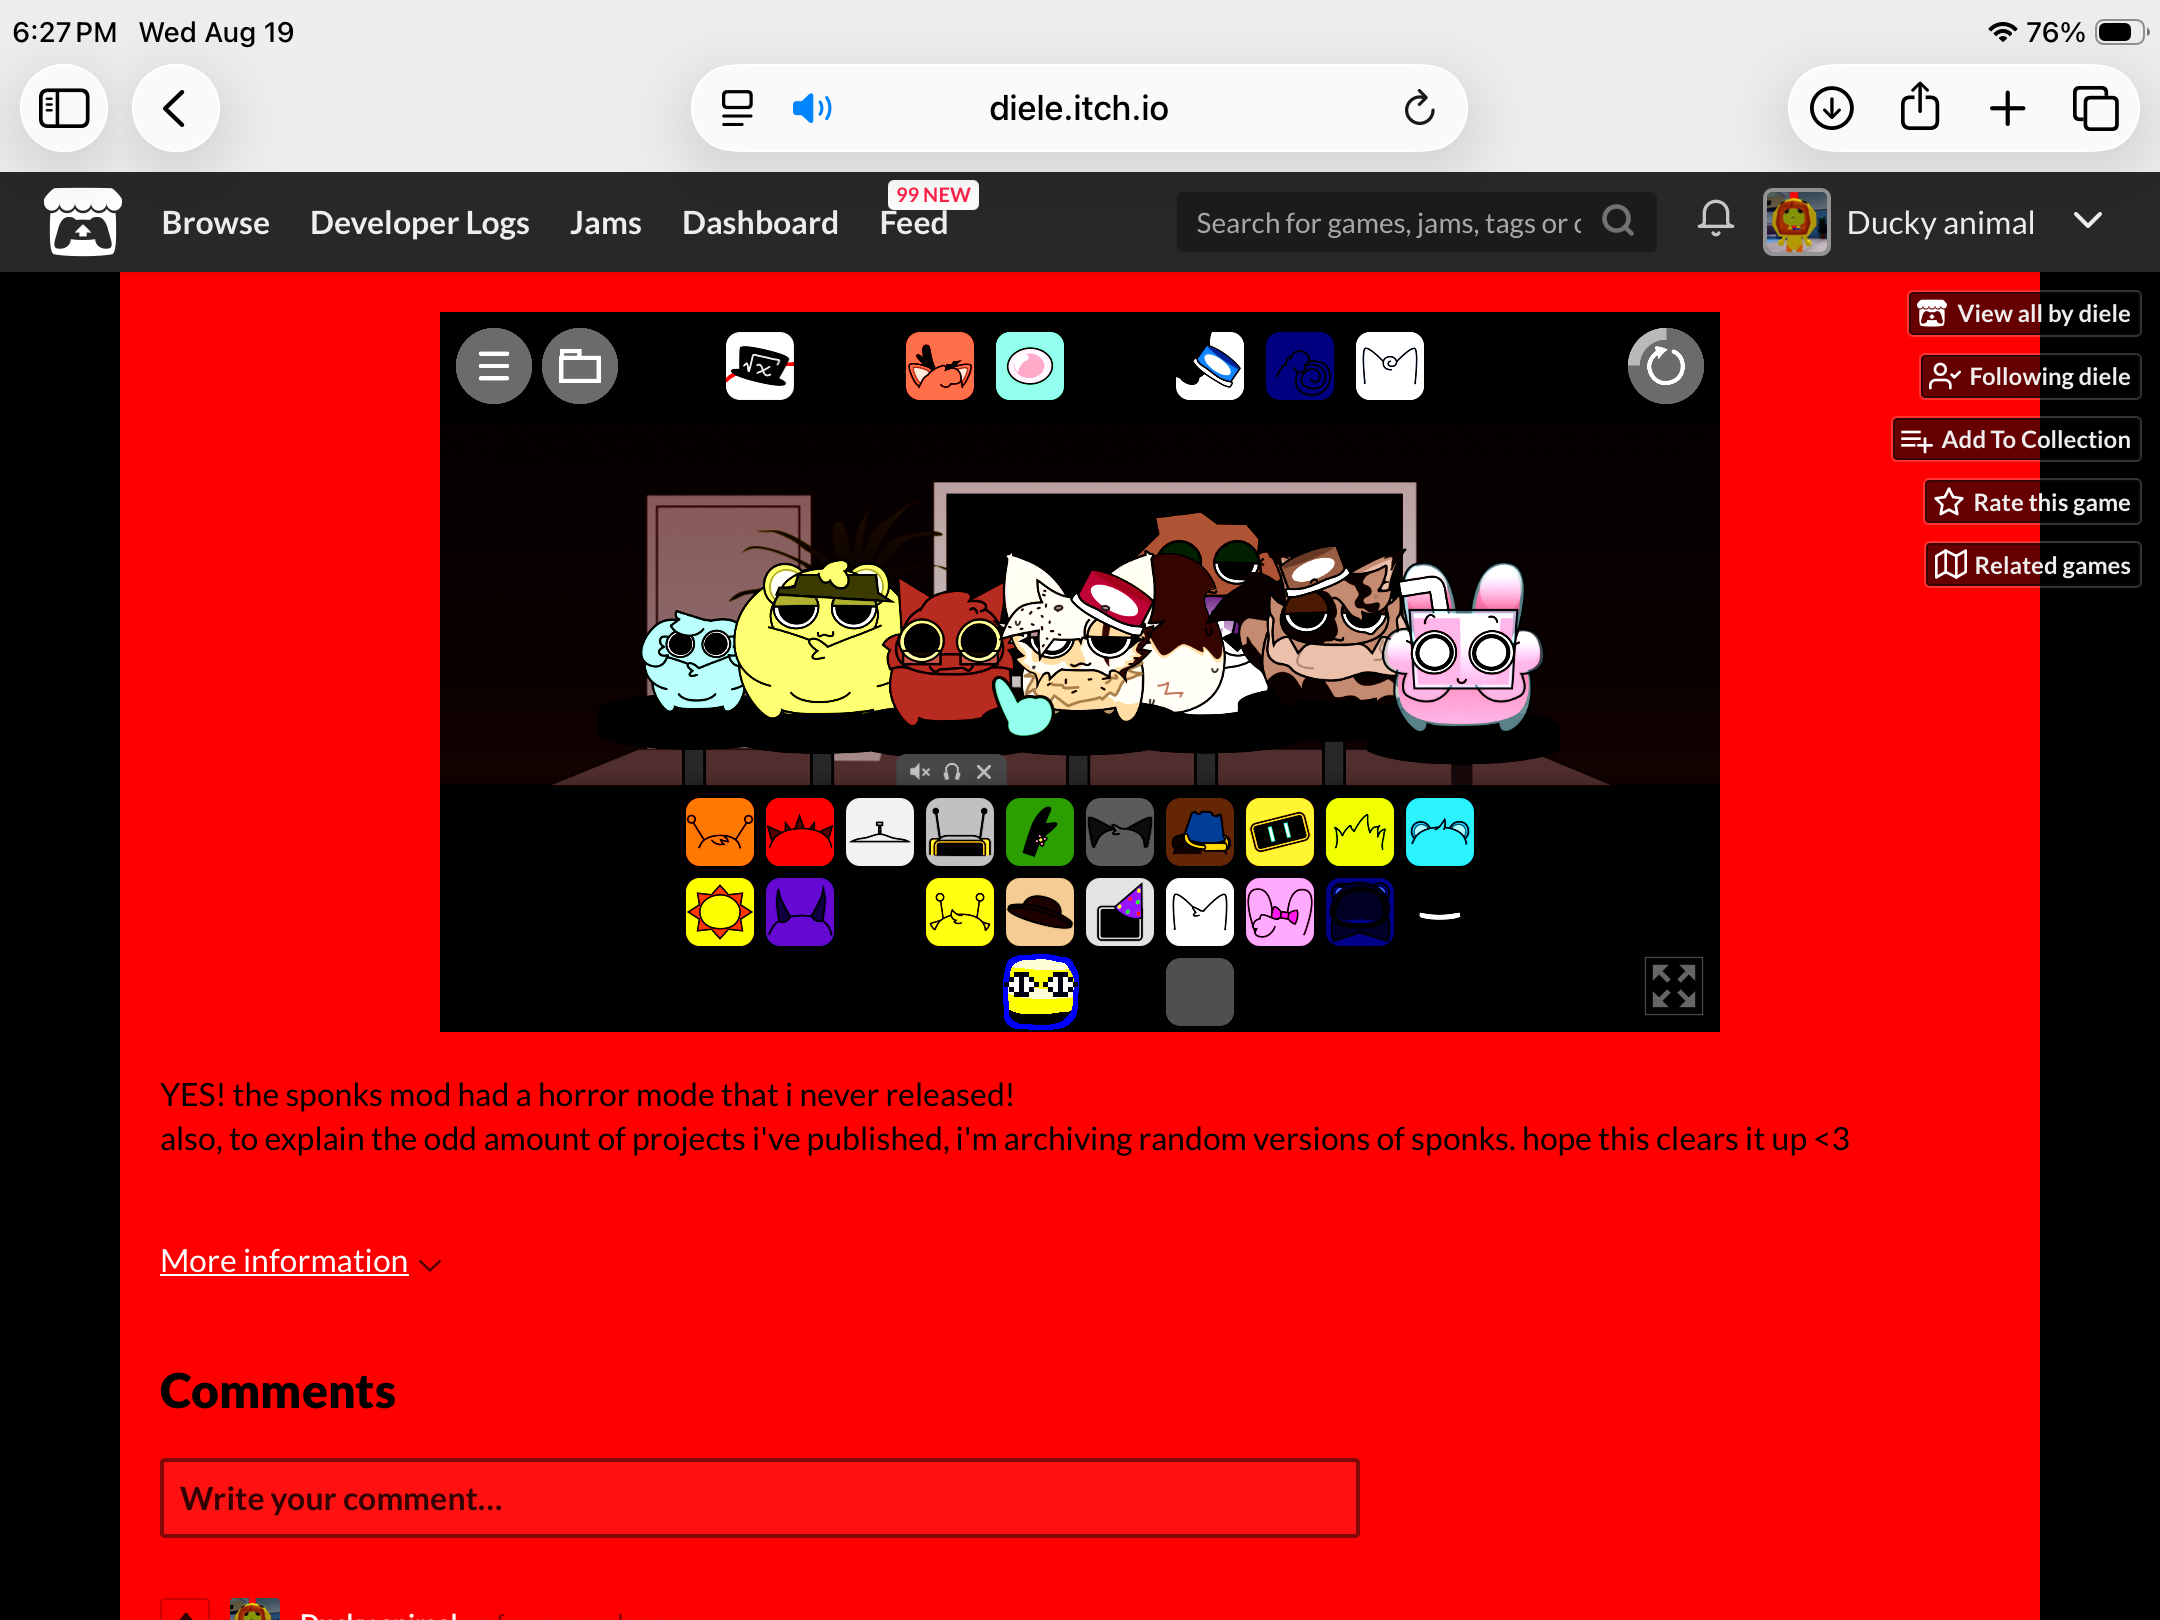This screenshot has width=2160, height=1620.
Task: Pick the white M-face icon in sound palette
Action: click(1200, 912)
